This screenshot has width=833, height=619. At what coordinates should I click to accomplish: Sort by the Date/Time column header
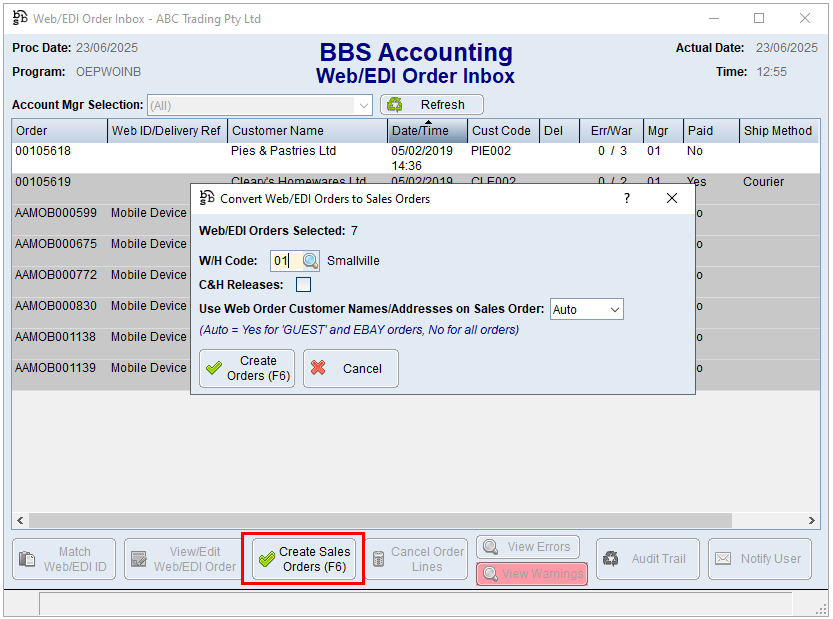[x=426, y=131]
